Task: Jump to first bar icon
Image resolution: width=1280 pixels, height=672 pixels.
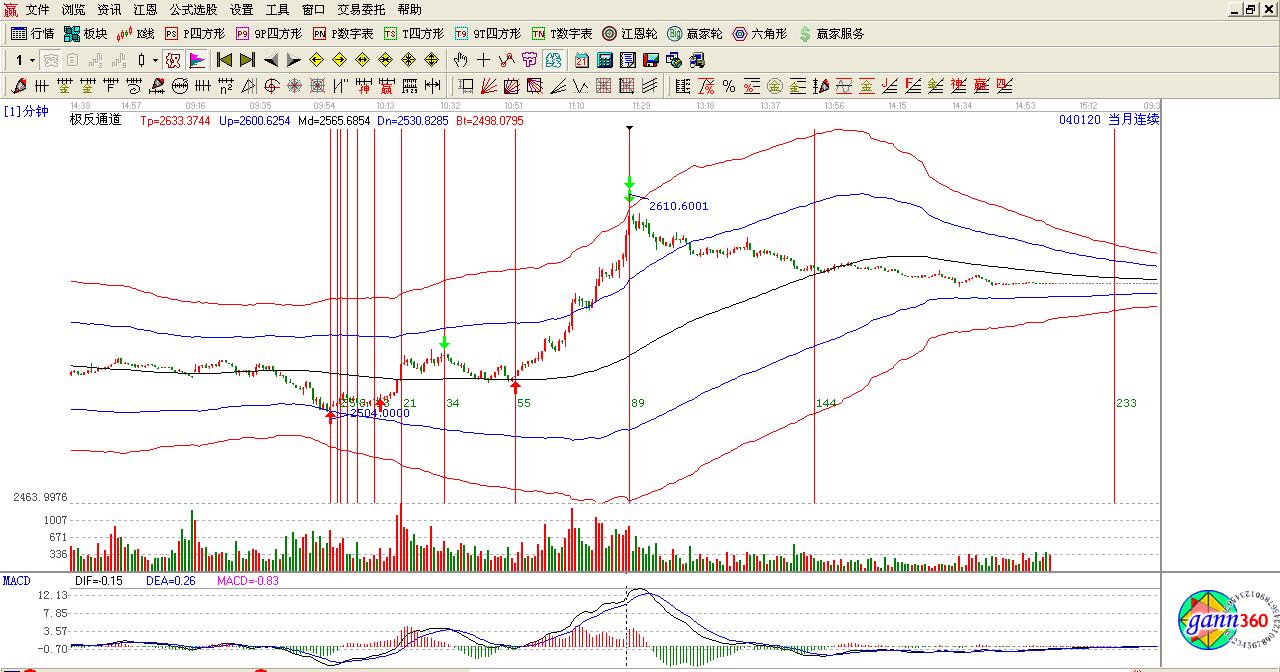Action: pos(225,60)
